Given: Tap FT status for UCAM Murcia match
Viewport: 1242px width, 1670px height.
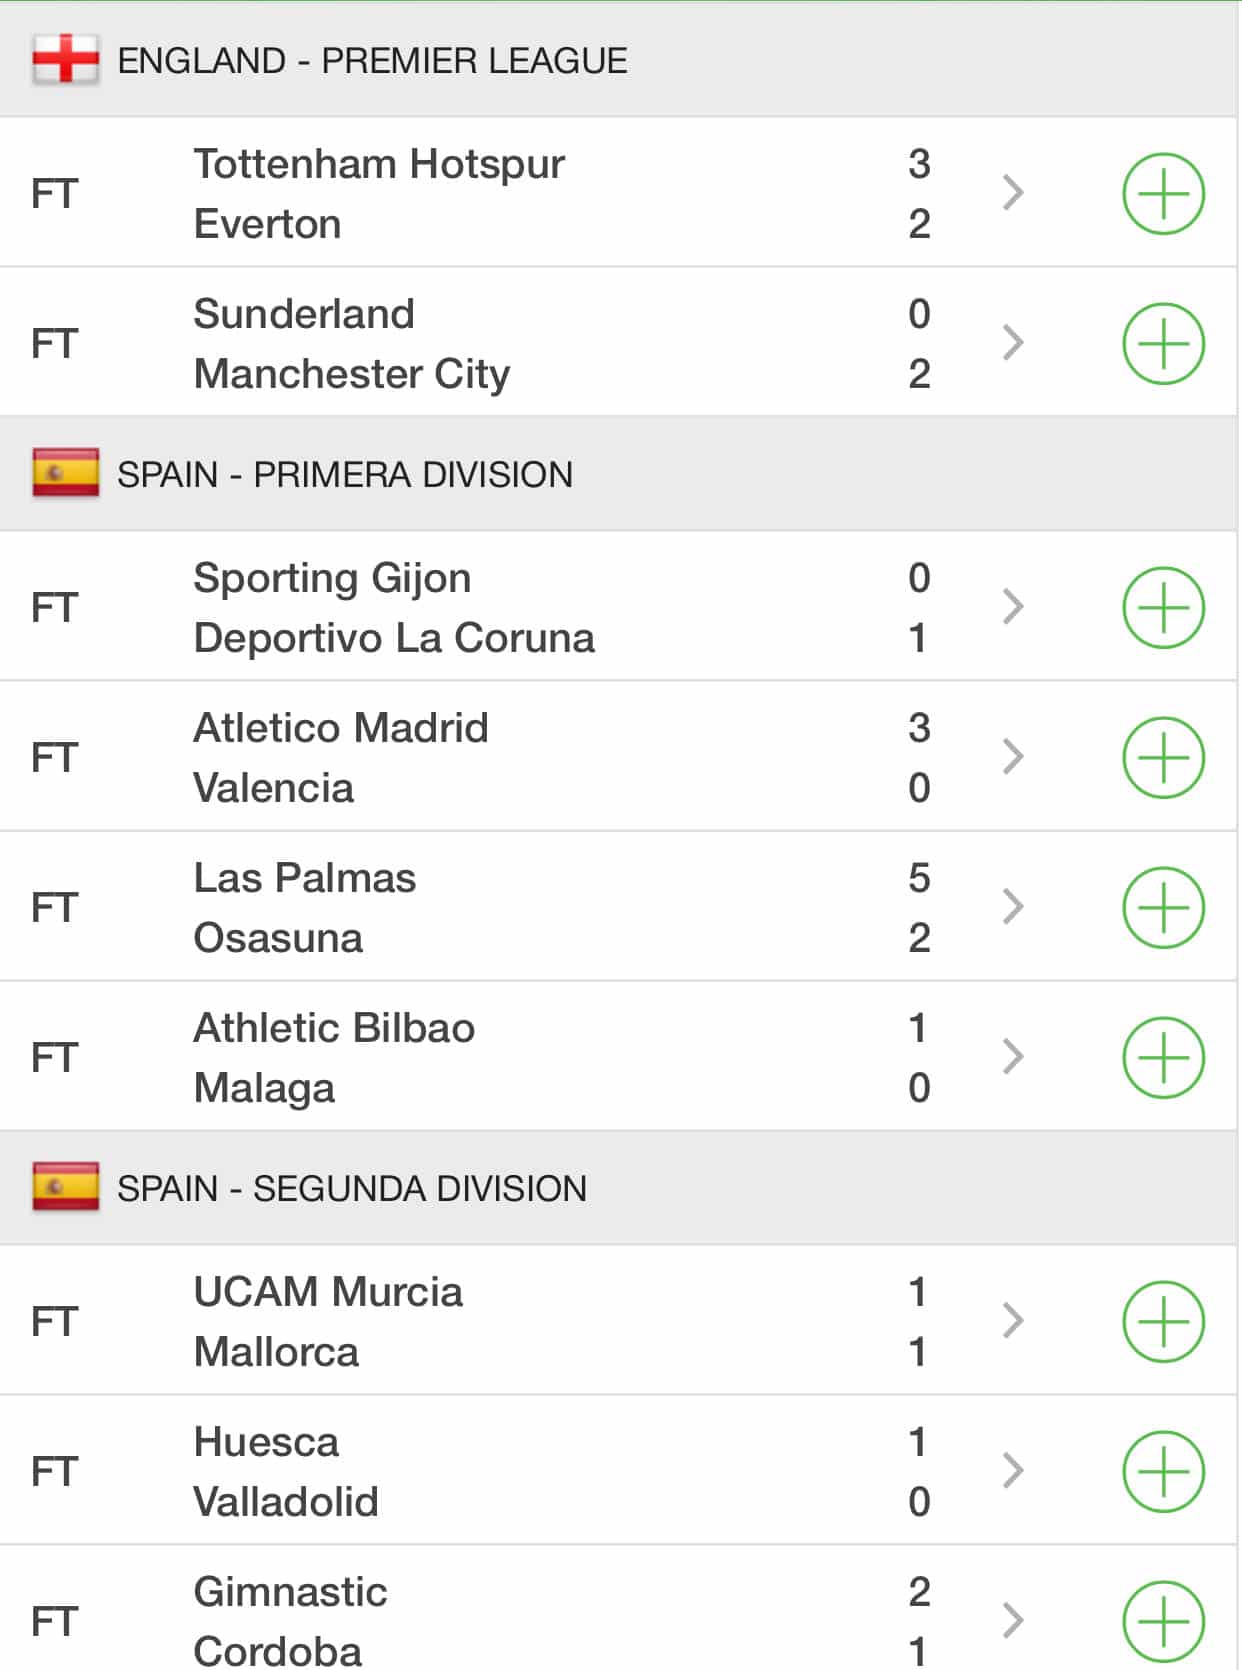Looking at the screenshot, I should click(54, 1322).
